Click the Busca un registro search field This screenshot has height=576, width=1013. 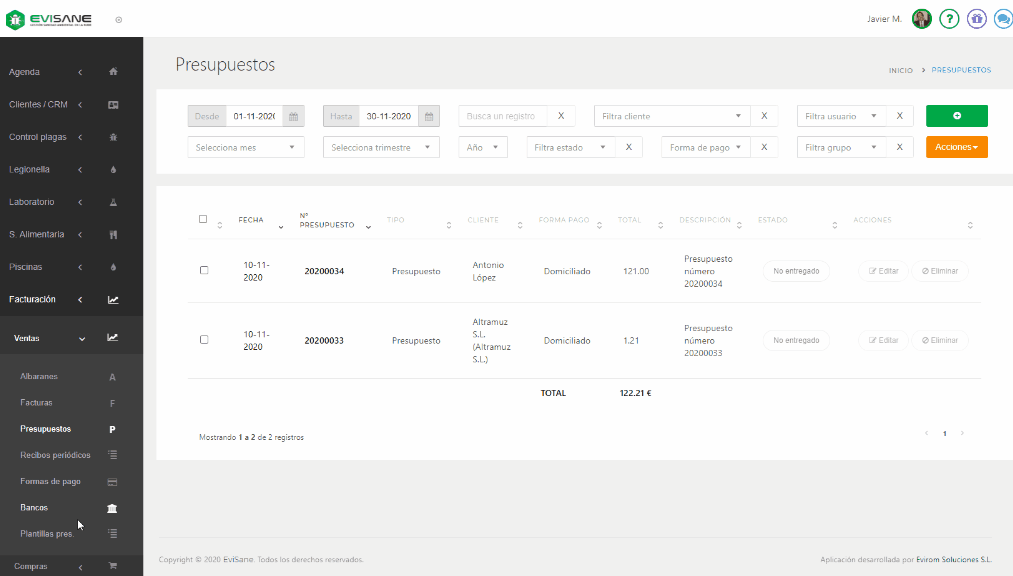(x=504, y=116)
